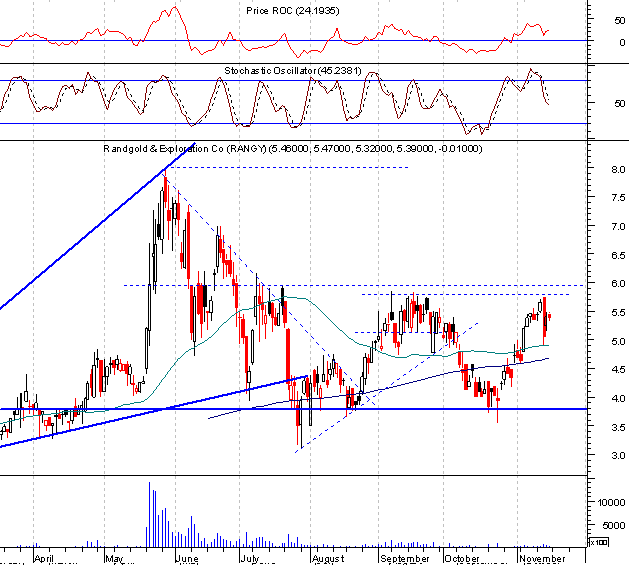Select the thick horizontal support line near 3.8
Screen dimensions: 629x565
coord(294,409)
